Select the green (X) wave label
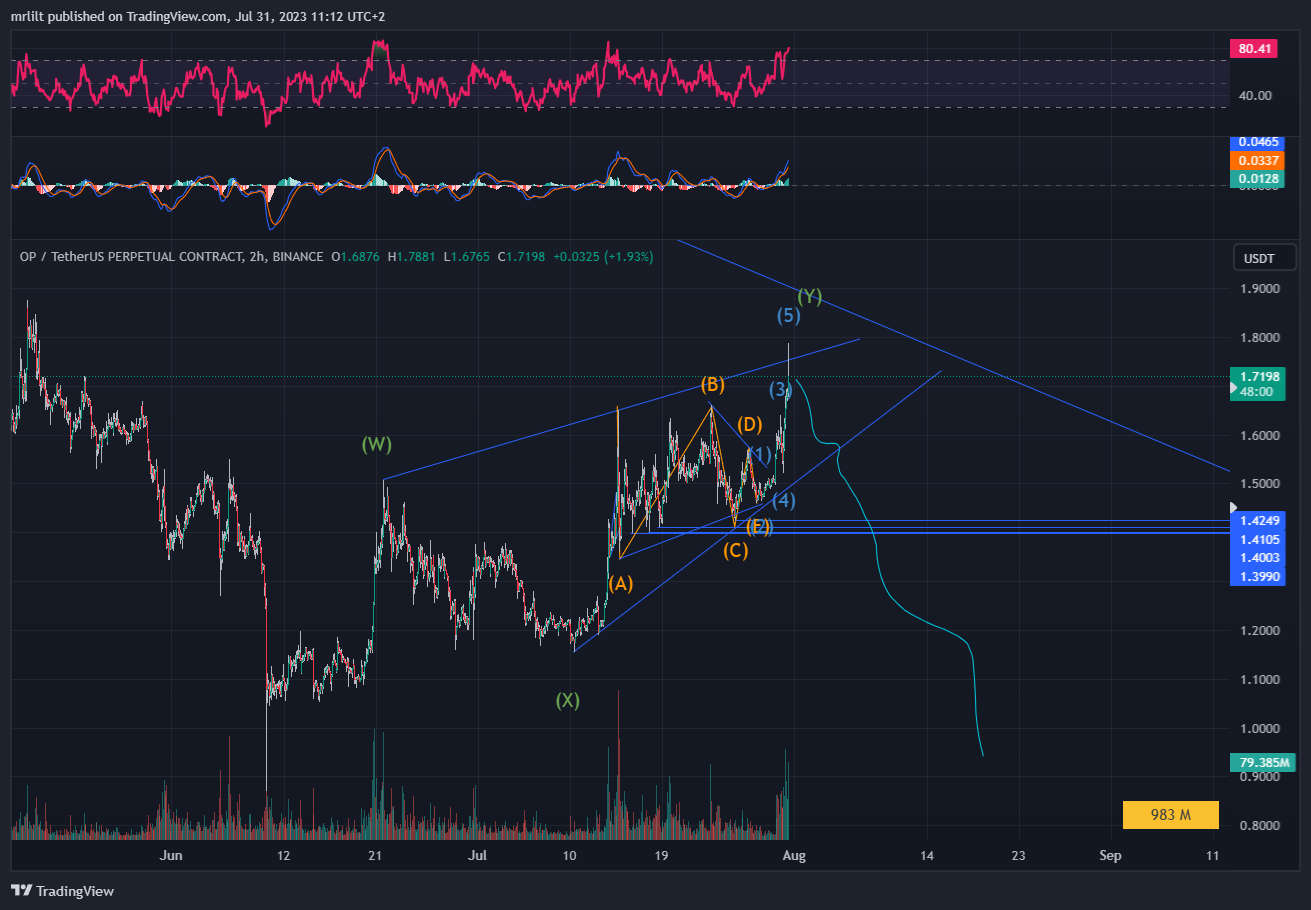This screenshot has height=910, width=1311. click(x=568, y=700)
